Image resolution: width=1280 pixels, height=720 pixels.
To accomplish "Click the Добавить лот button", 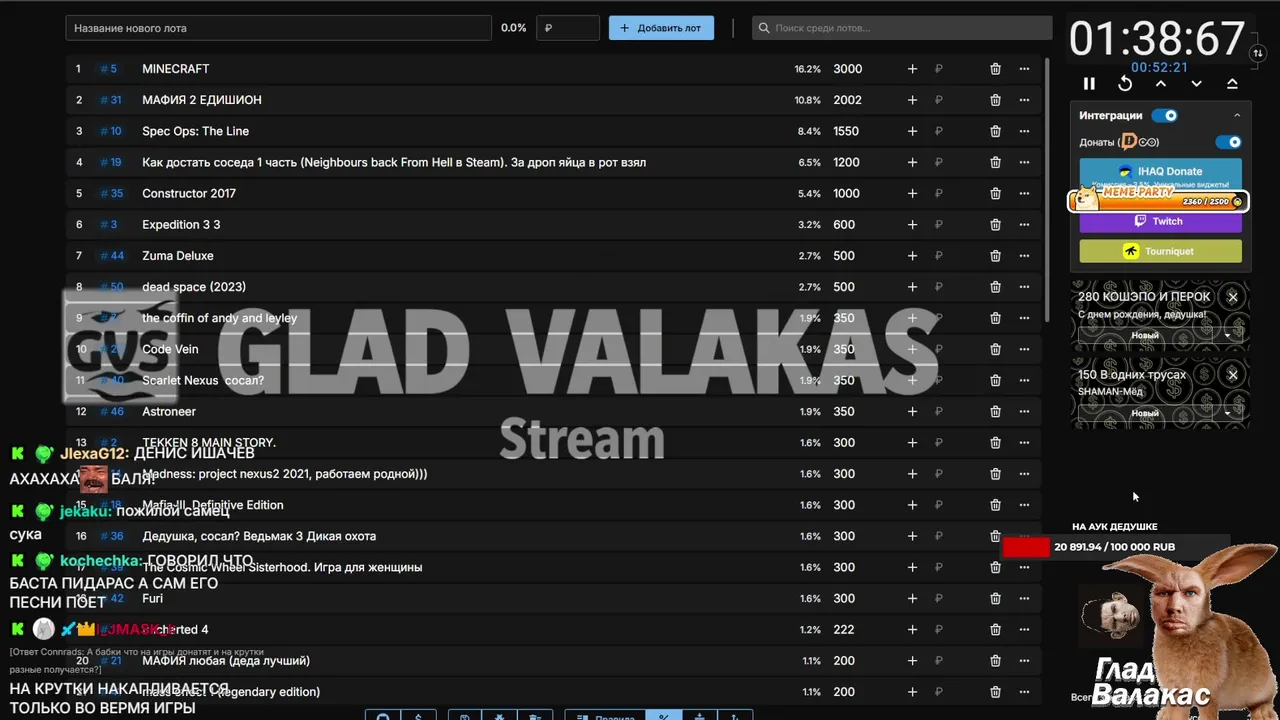I will 661,28.
